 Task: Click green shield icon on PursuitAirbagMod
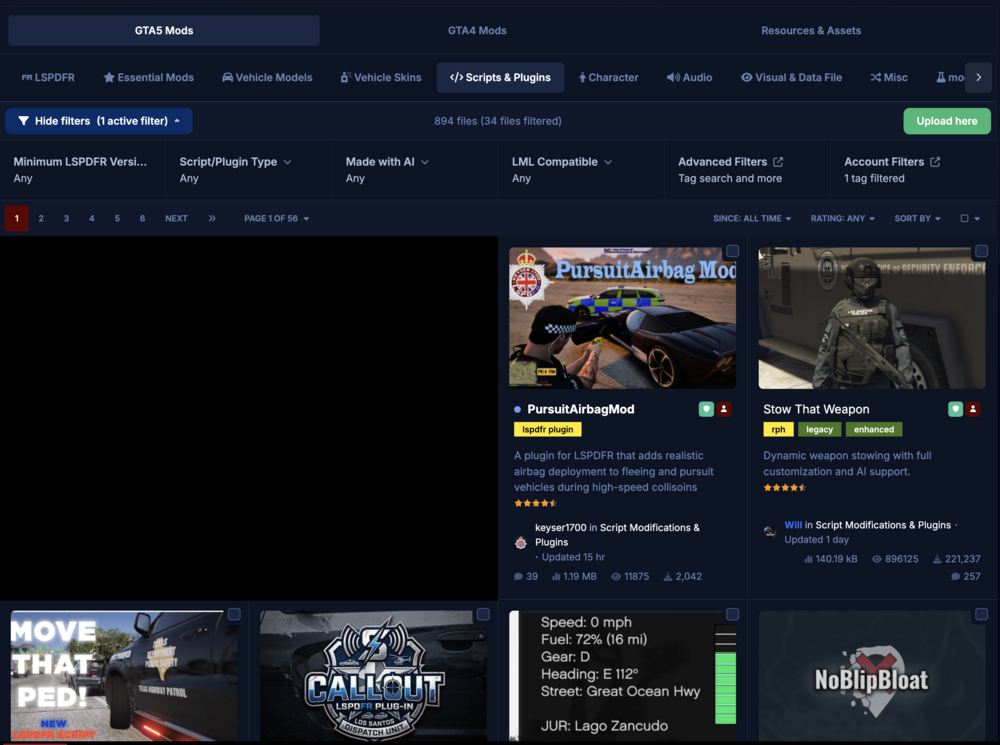[706, 409]
